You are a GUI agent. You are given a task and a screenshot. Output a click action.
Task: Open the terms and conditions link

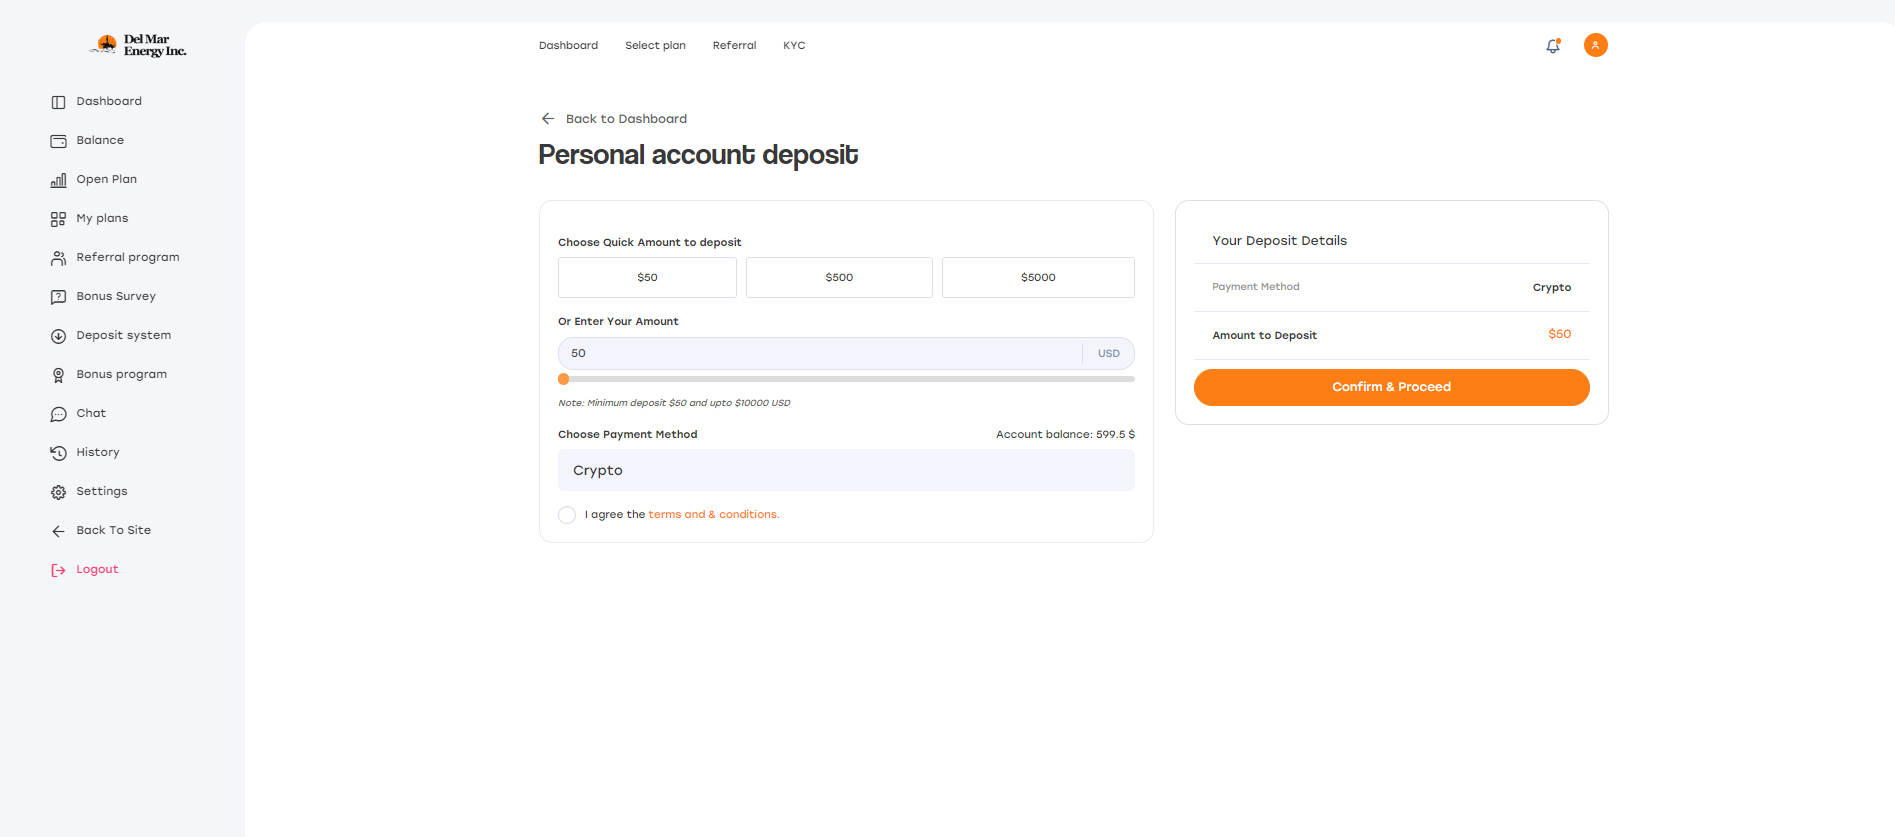tap(713, 514)
